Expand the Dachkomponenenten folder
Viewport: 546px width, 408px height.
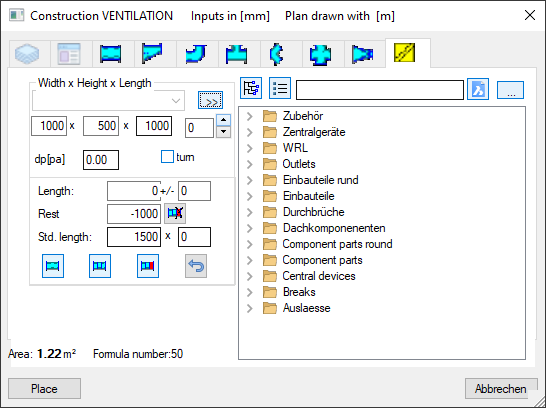click(250, 228)
